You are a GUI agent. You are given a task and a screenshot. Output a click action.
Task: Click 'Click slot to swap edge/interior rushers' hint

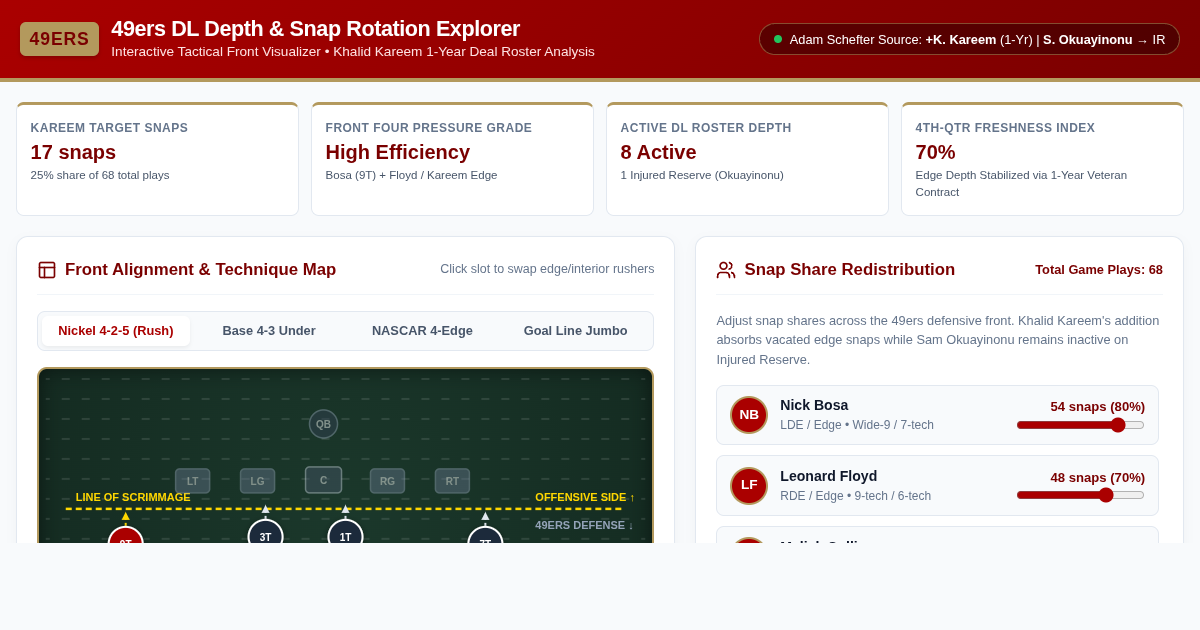coord(547,269)
